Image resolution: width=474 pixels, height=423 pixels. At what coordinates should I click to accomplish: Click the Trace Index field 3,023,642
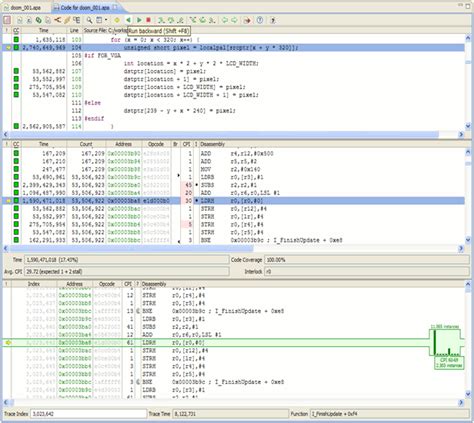(x=88, y=414)
